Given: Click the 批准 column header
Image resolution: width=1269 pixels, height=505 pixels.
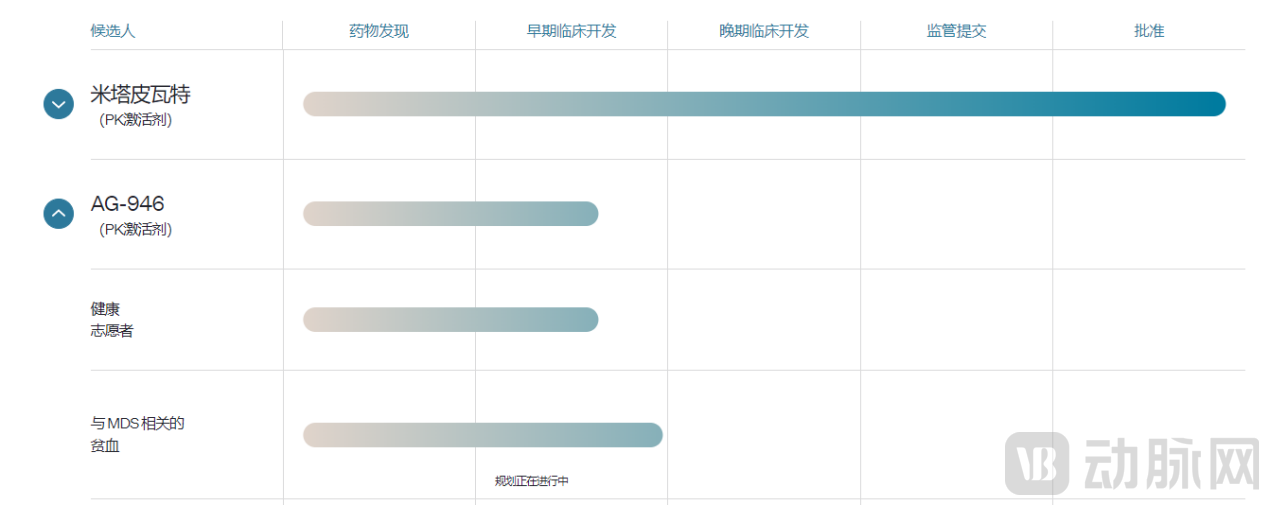Looking at the screenshot, I should pos(1149,31).
